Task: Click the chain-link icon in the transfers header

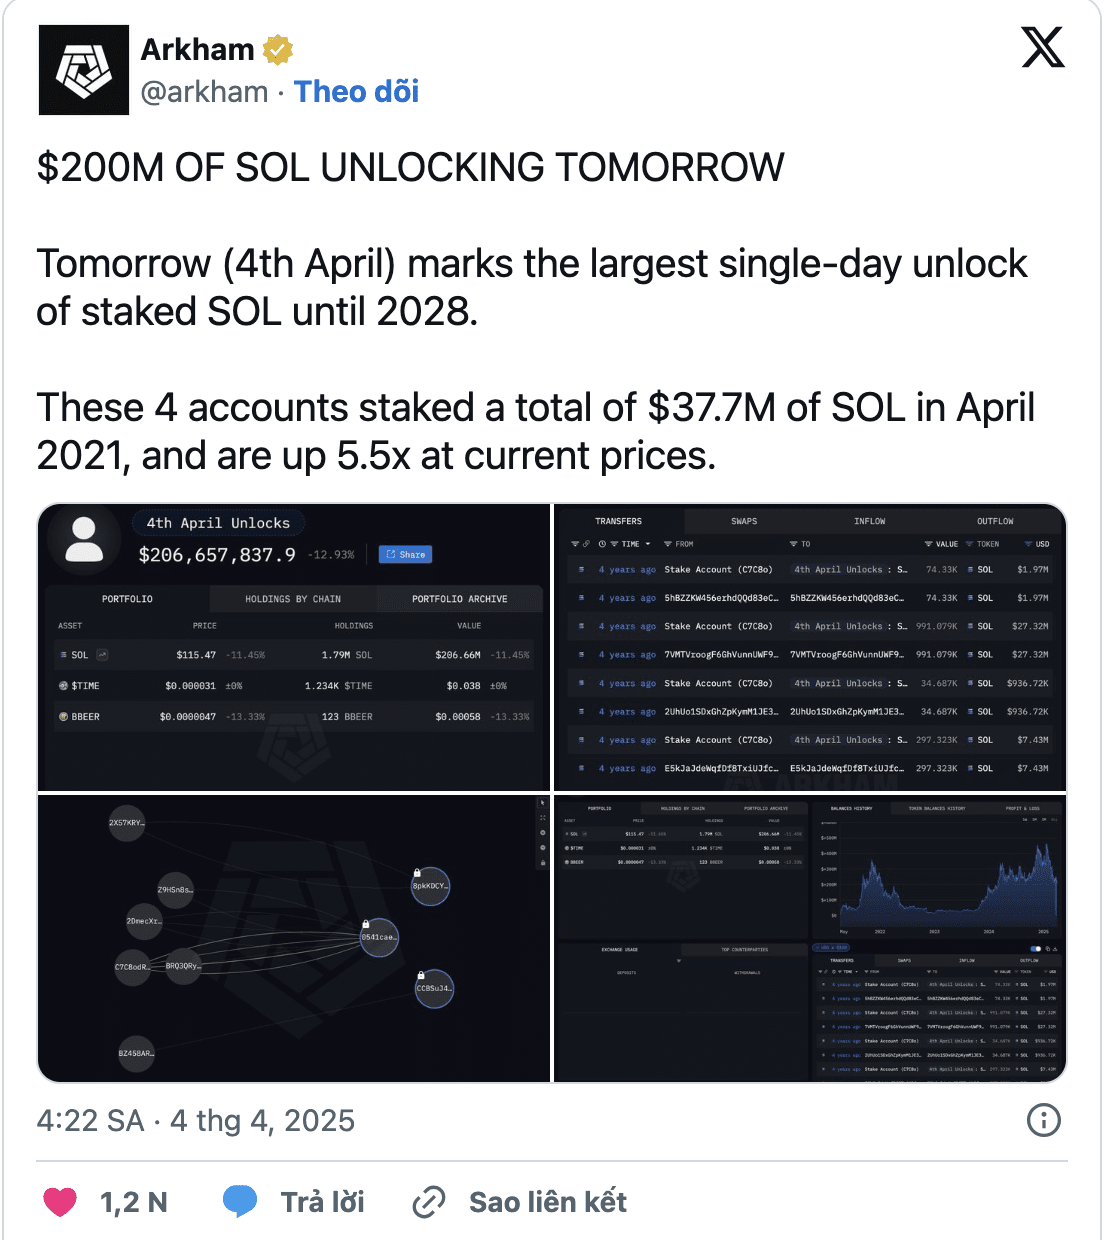Action: pos(586,544)
